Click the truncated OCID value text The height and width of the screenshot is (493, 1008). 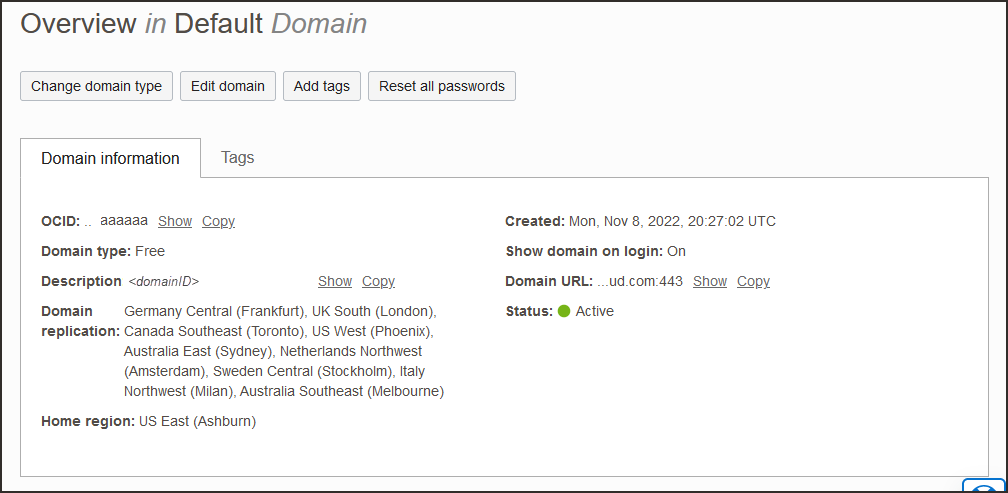(124, 220)
